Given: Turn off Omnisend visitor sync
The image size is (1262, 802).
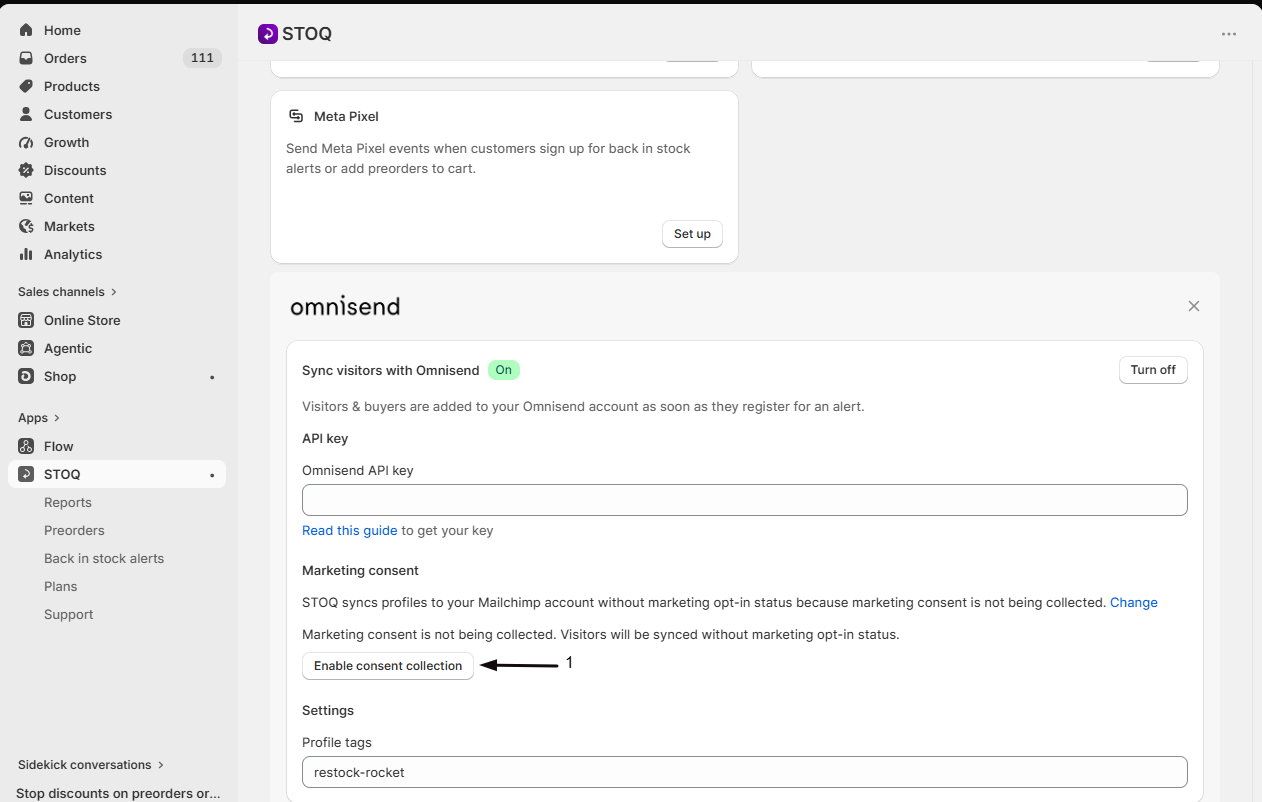Looking at the screenshot, I should coord(1153,370).
